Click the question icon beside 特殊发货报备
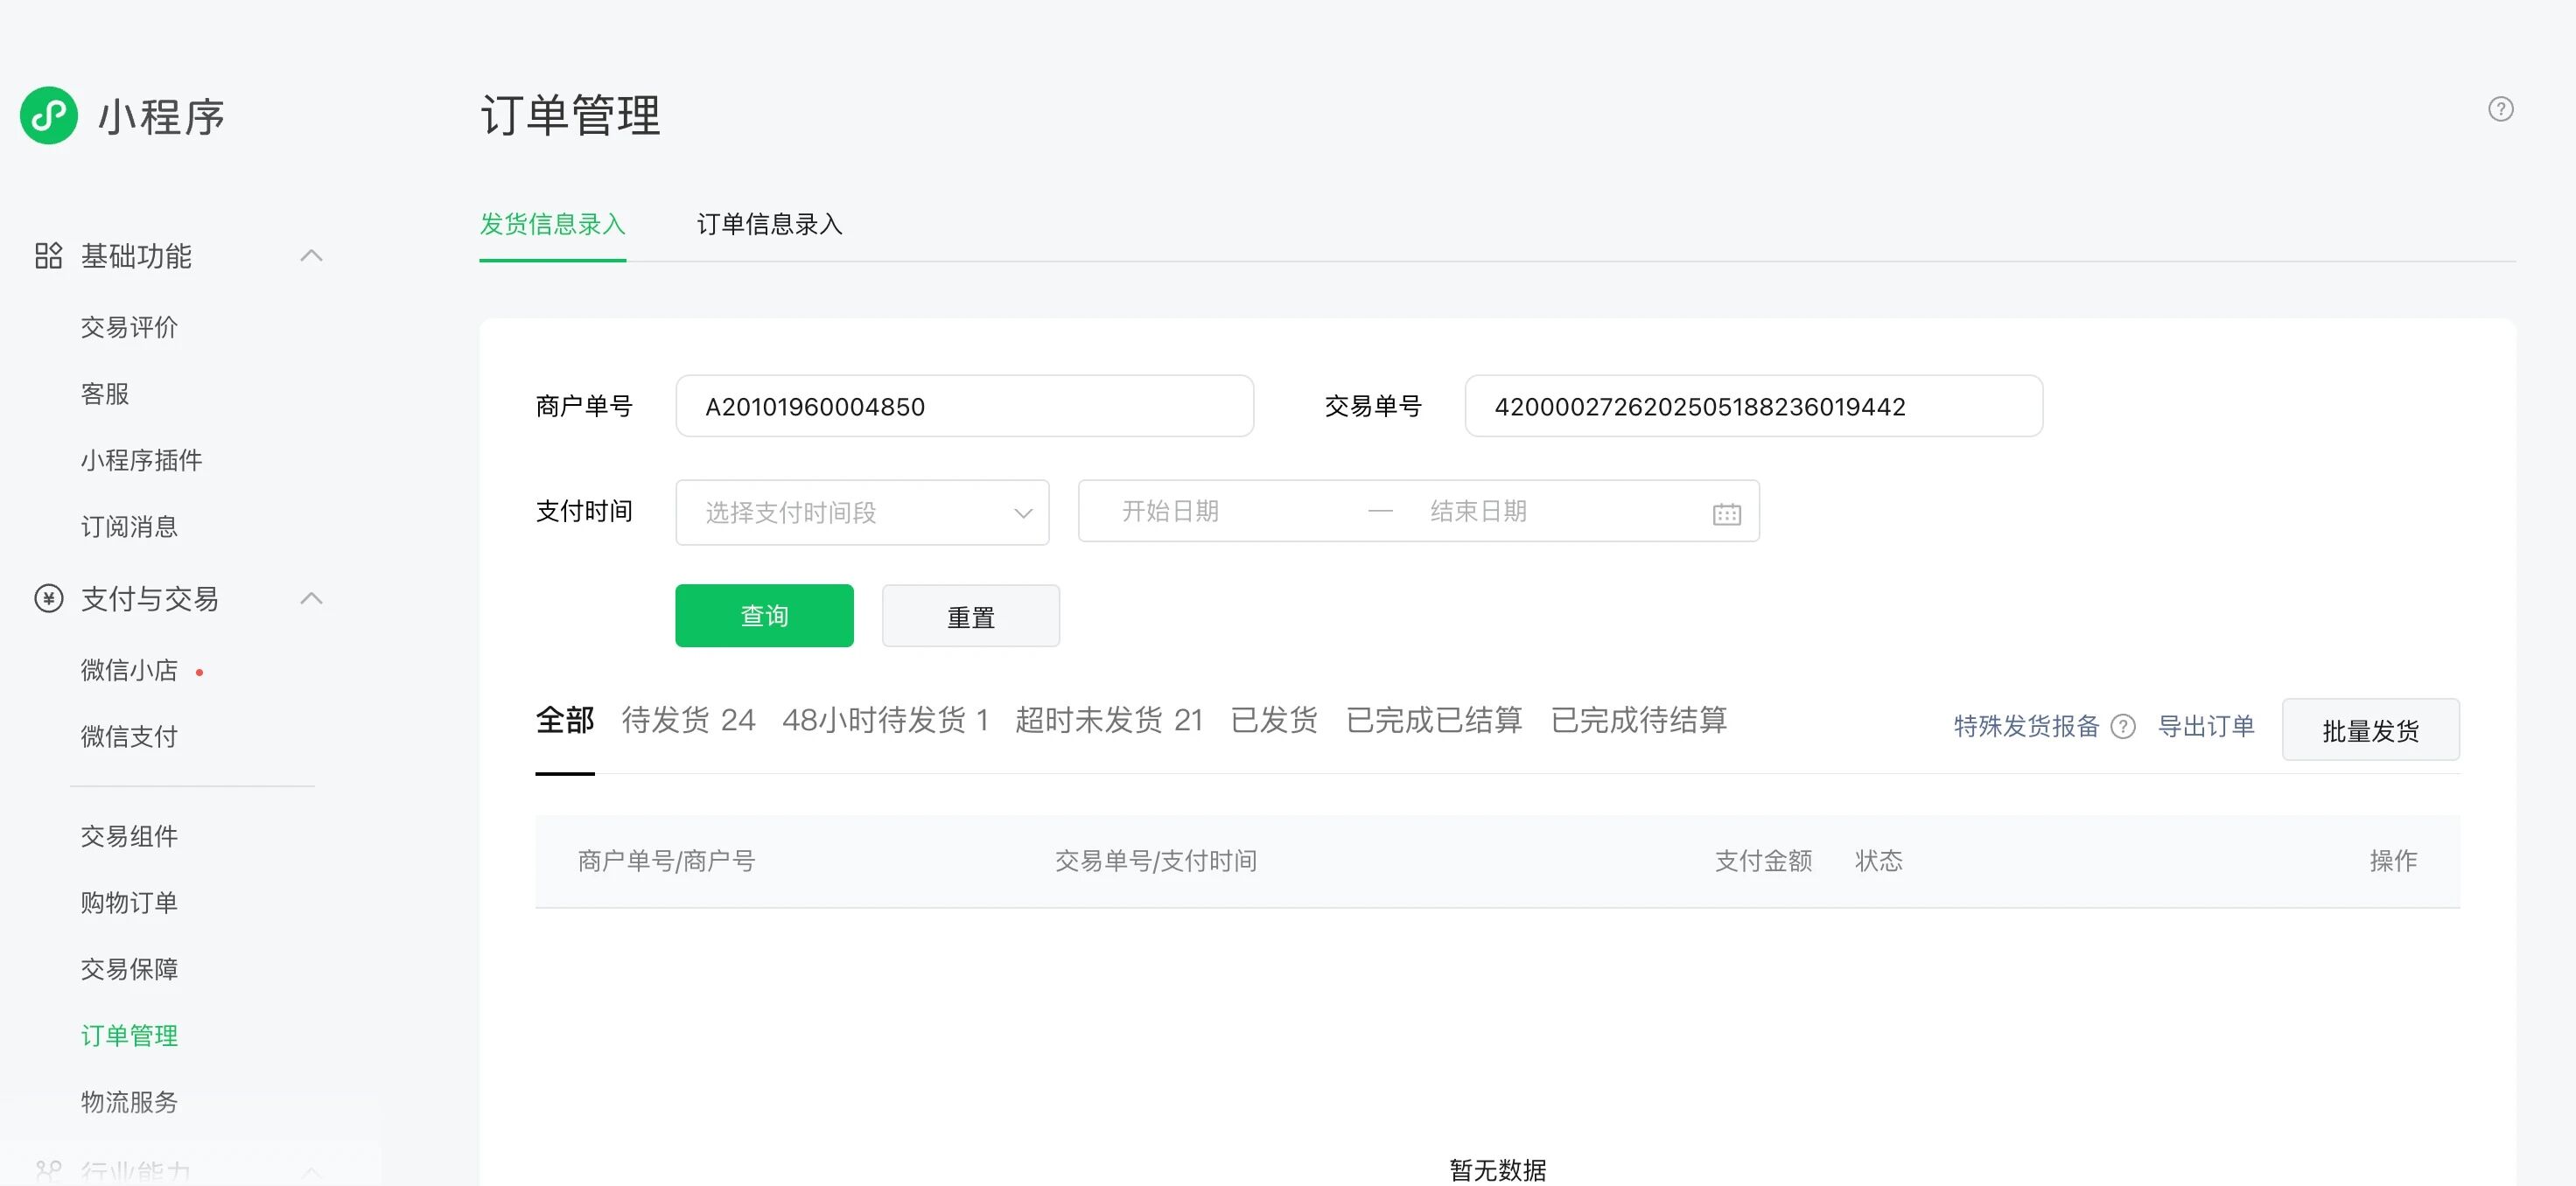Image resolution: width=2576 pixels, height=1186 pixels. [x=2122, y=727]
